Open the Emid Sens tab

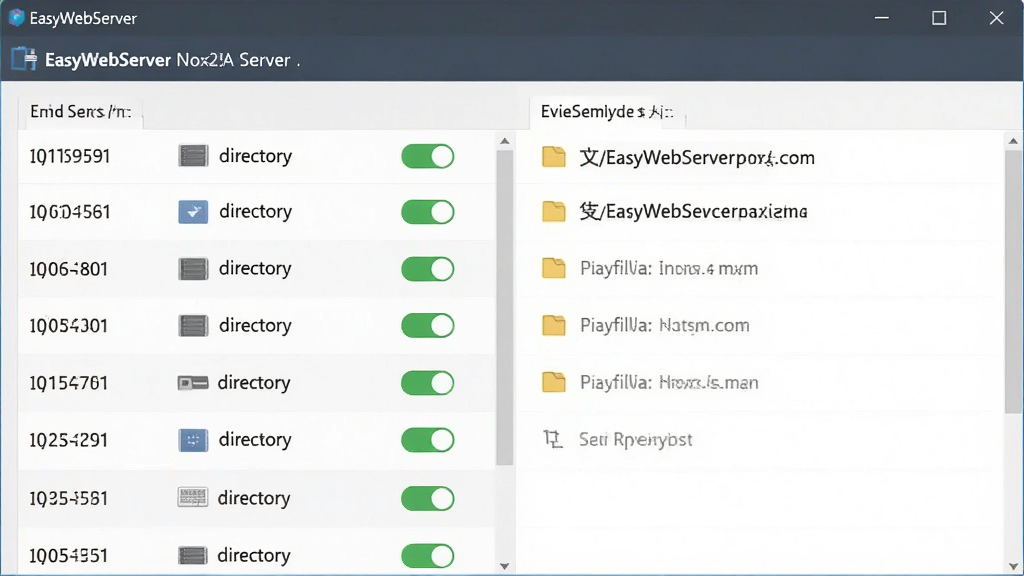coord(80,112)
